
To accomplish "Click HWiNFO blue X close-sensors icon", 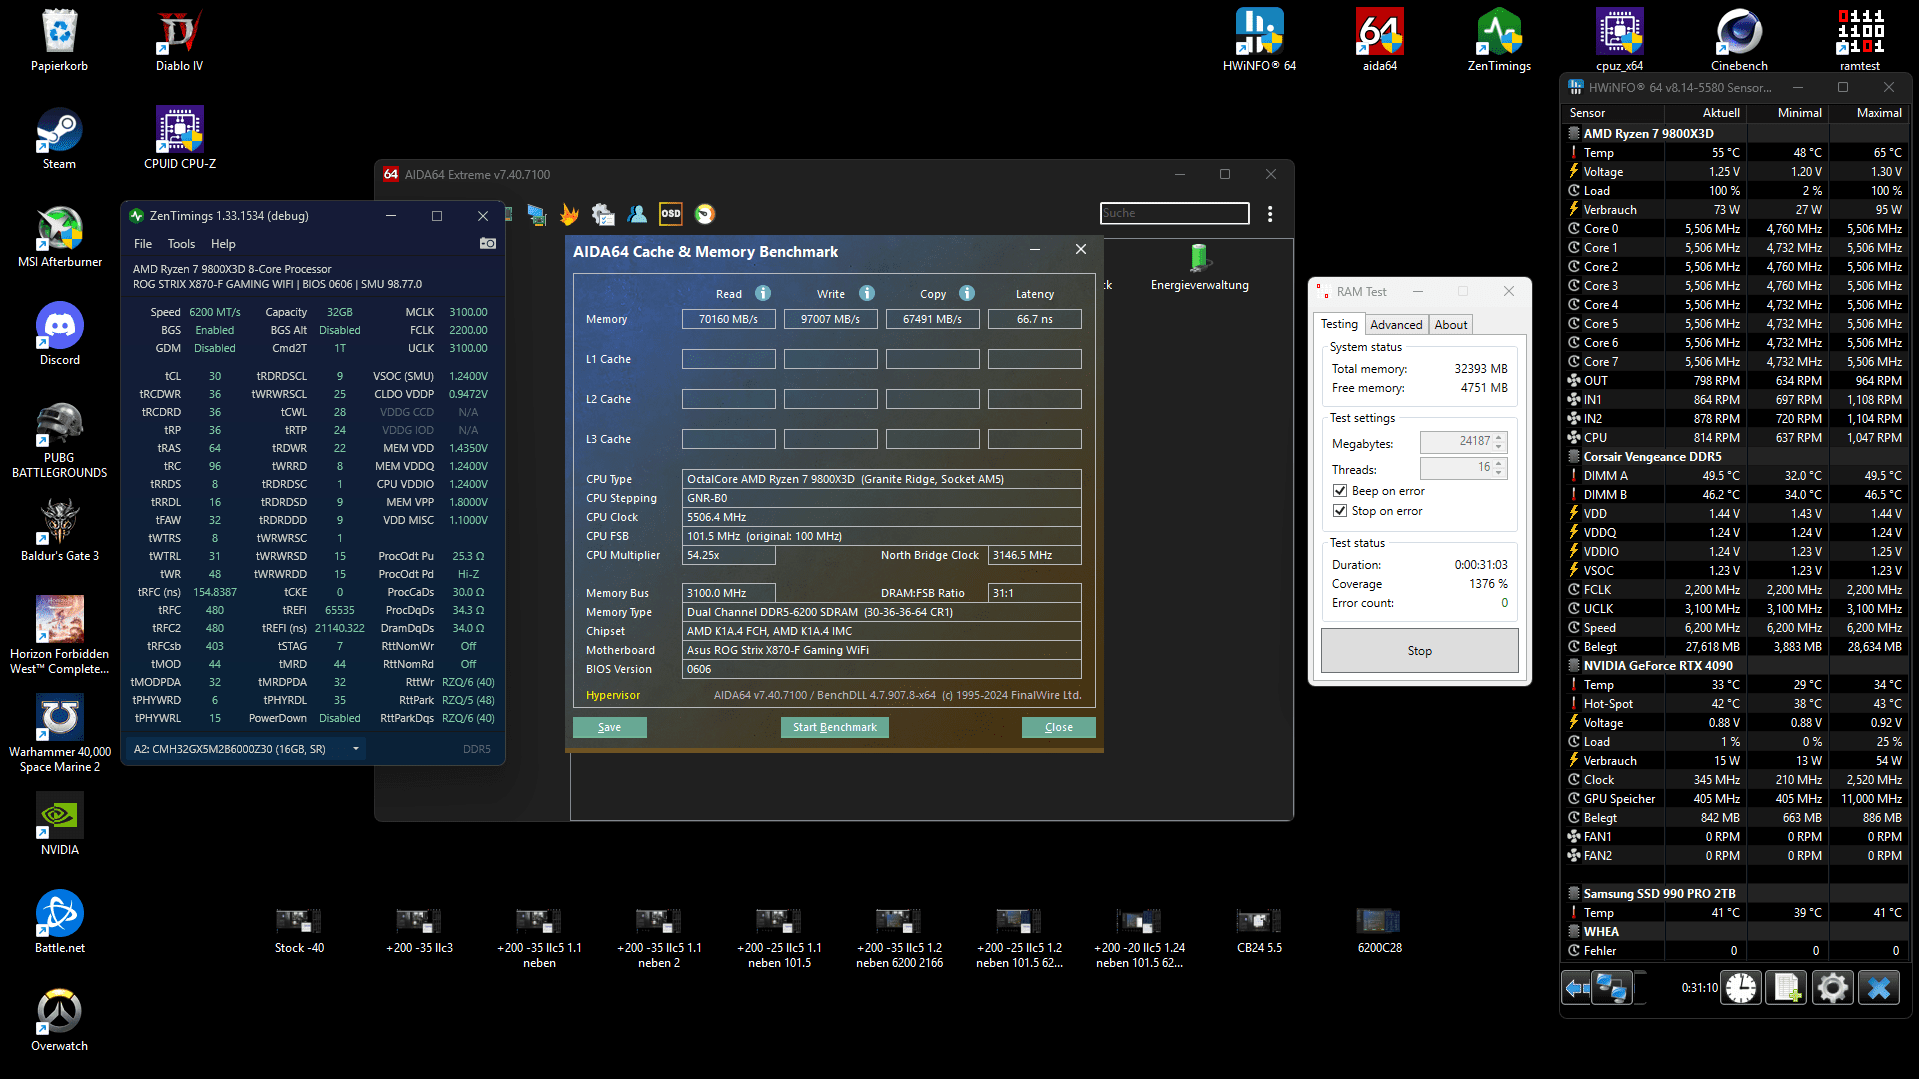I will [x=1879, y=988].
